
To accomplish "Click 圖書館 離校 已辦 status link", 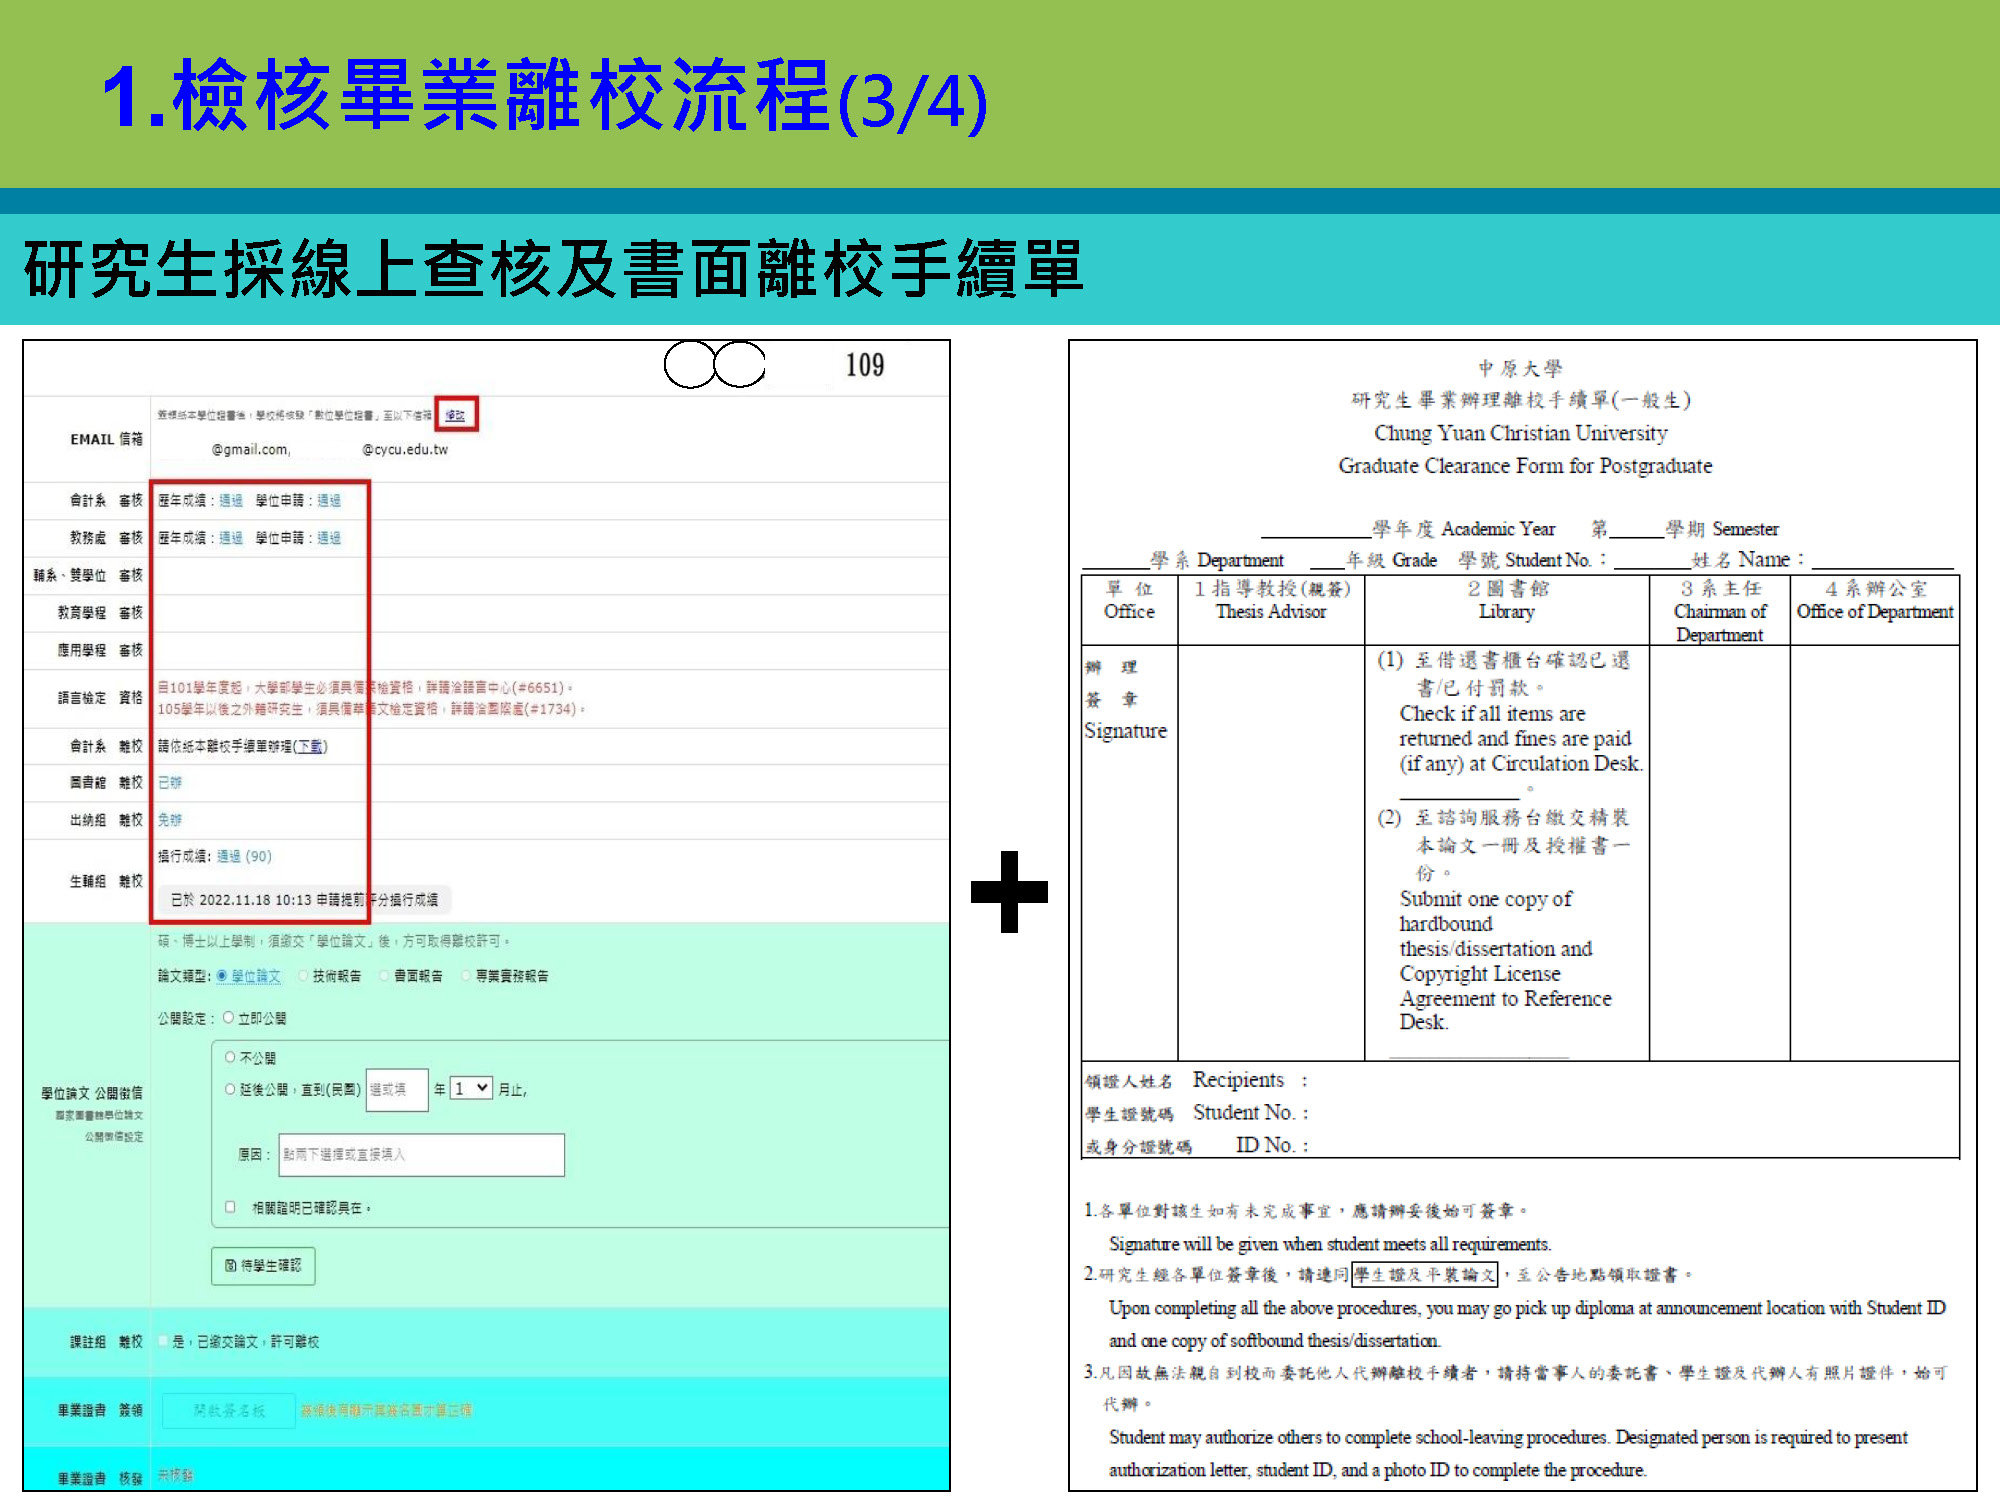I will (170, 782).
